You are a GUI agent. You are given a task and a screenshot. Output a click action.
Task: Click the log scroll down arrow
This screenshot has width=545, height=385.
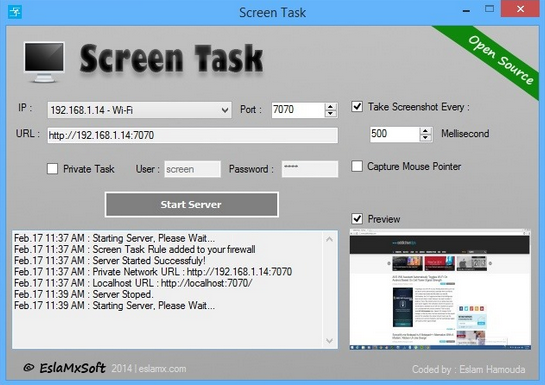pos(330,341)
